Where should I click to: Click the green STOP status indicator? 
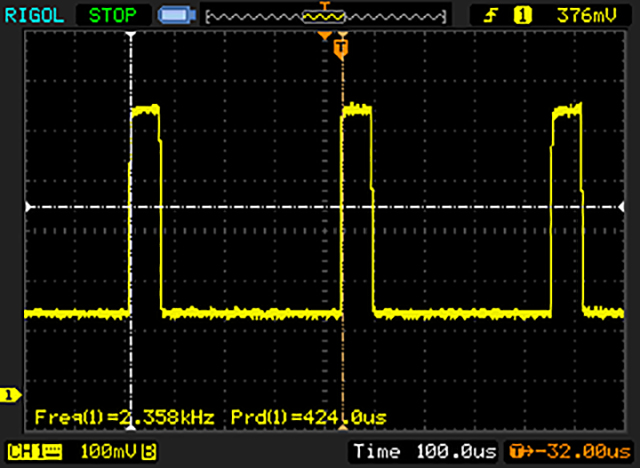pos(113,16)
